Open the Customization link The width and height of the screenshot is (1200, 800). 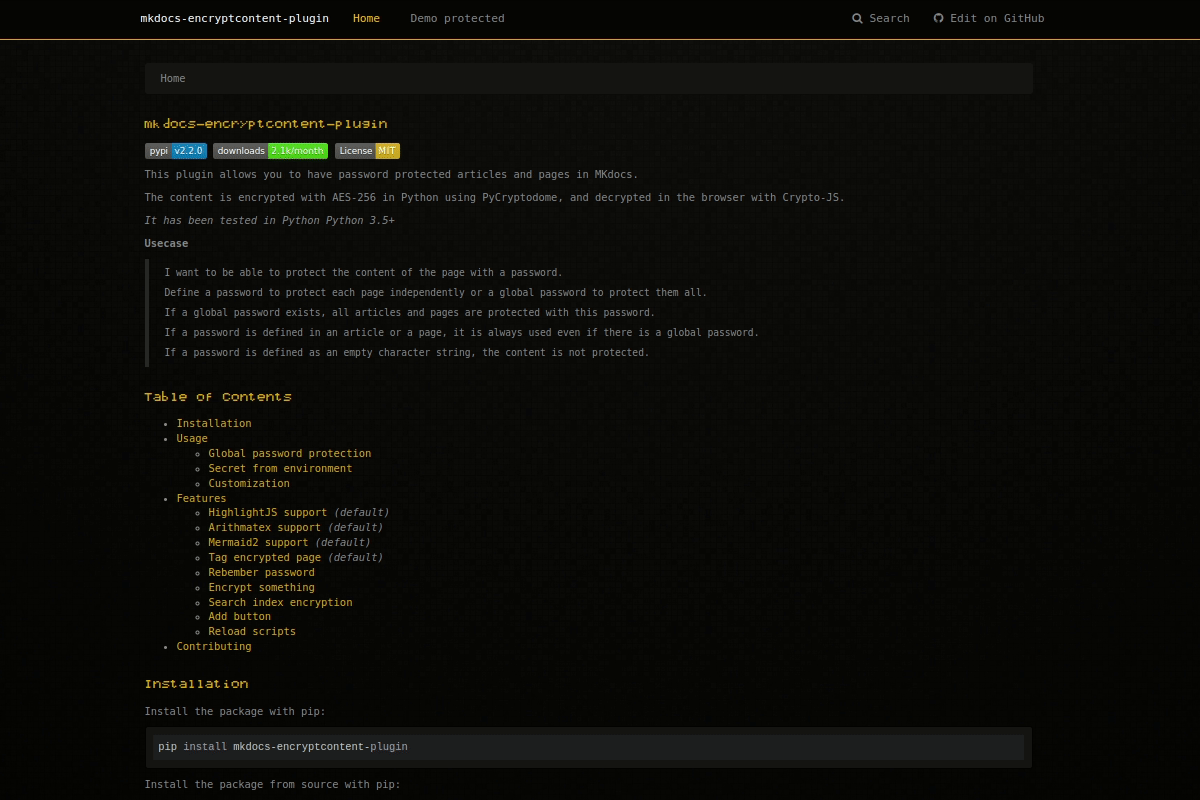point(248,483)
